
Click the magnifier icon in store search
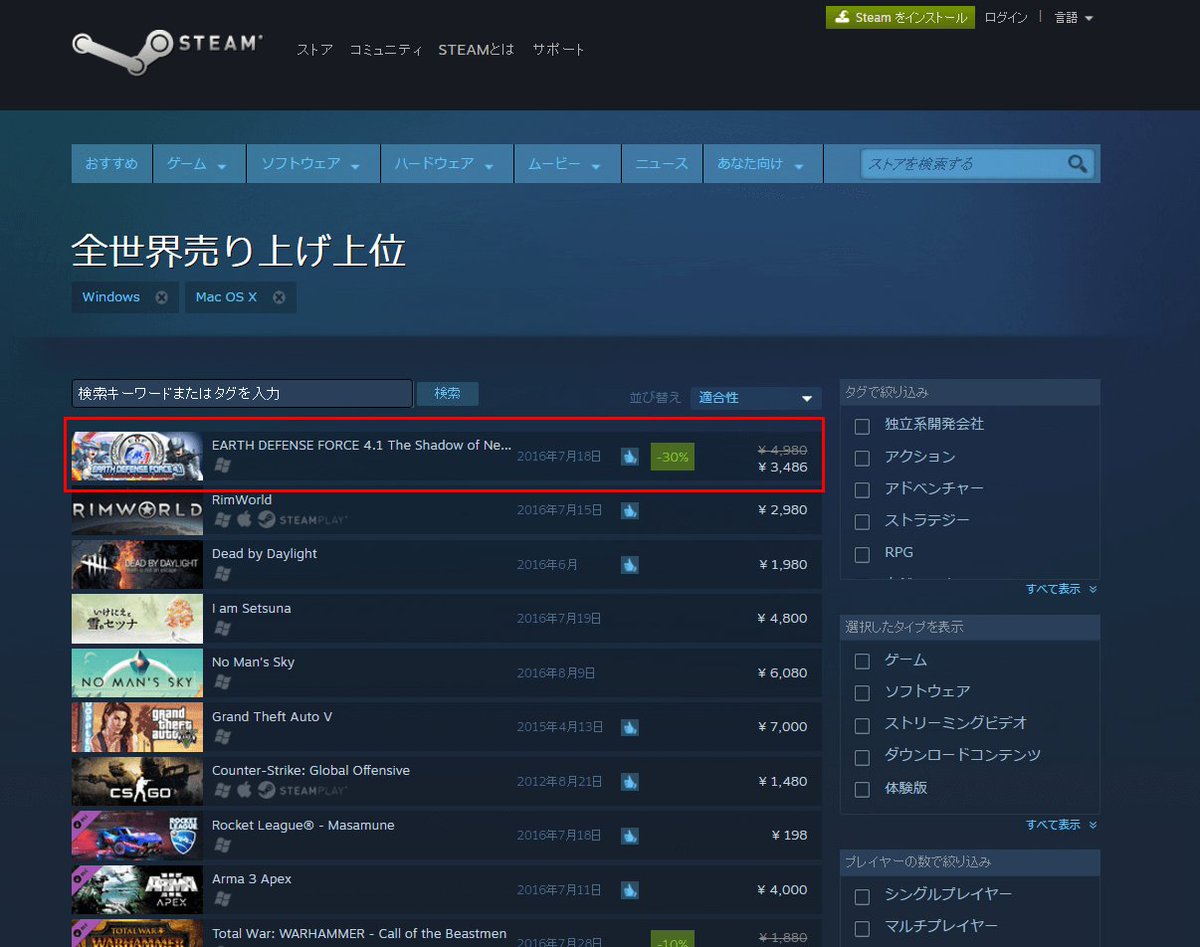[x=1077, y=164]
